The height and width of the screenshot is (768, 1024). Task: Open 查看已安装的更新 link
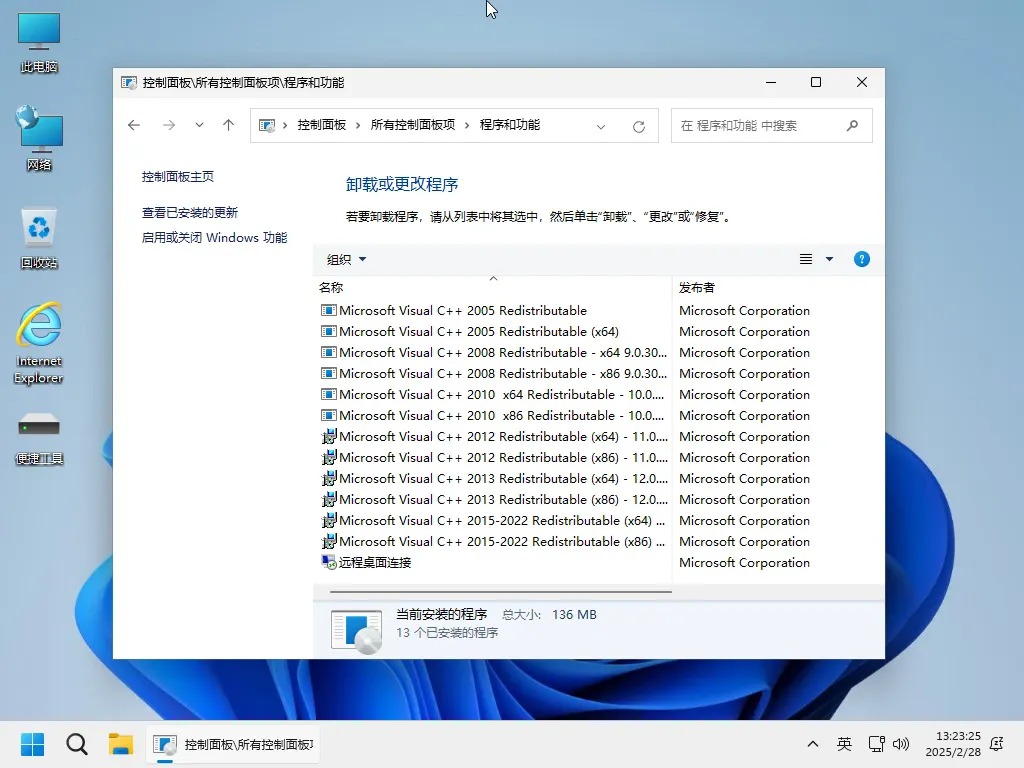point(189,212)
